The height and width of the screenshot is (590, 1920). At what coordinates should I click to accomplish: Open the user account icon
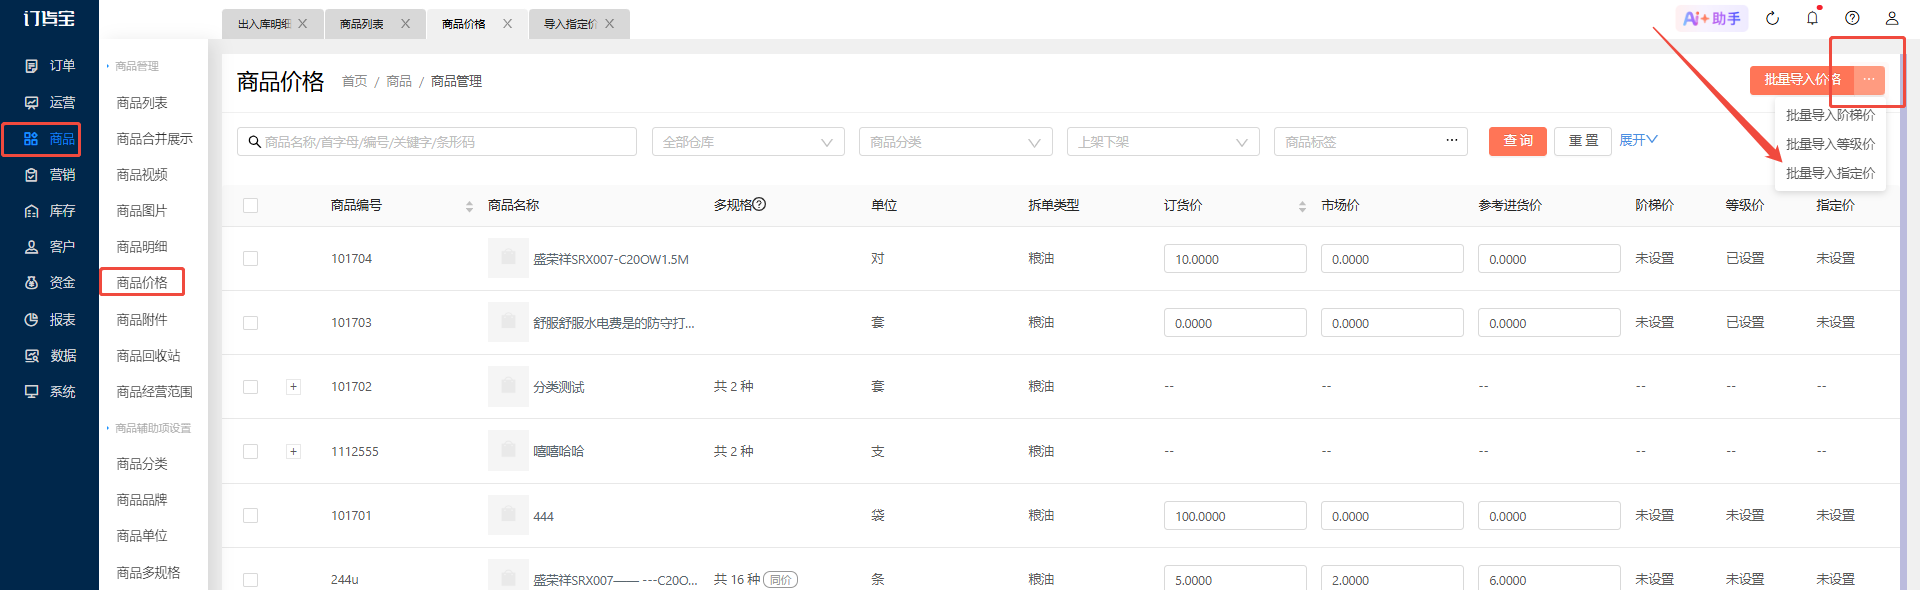tap(1892, 18)
